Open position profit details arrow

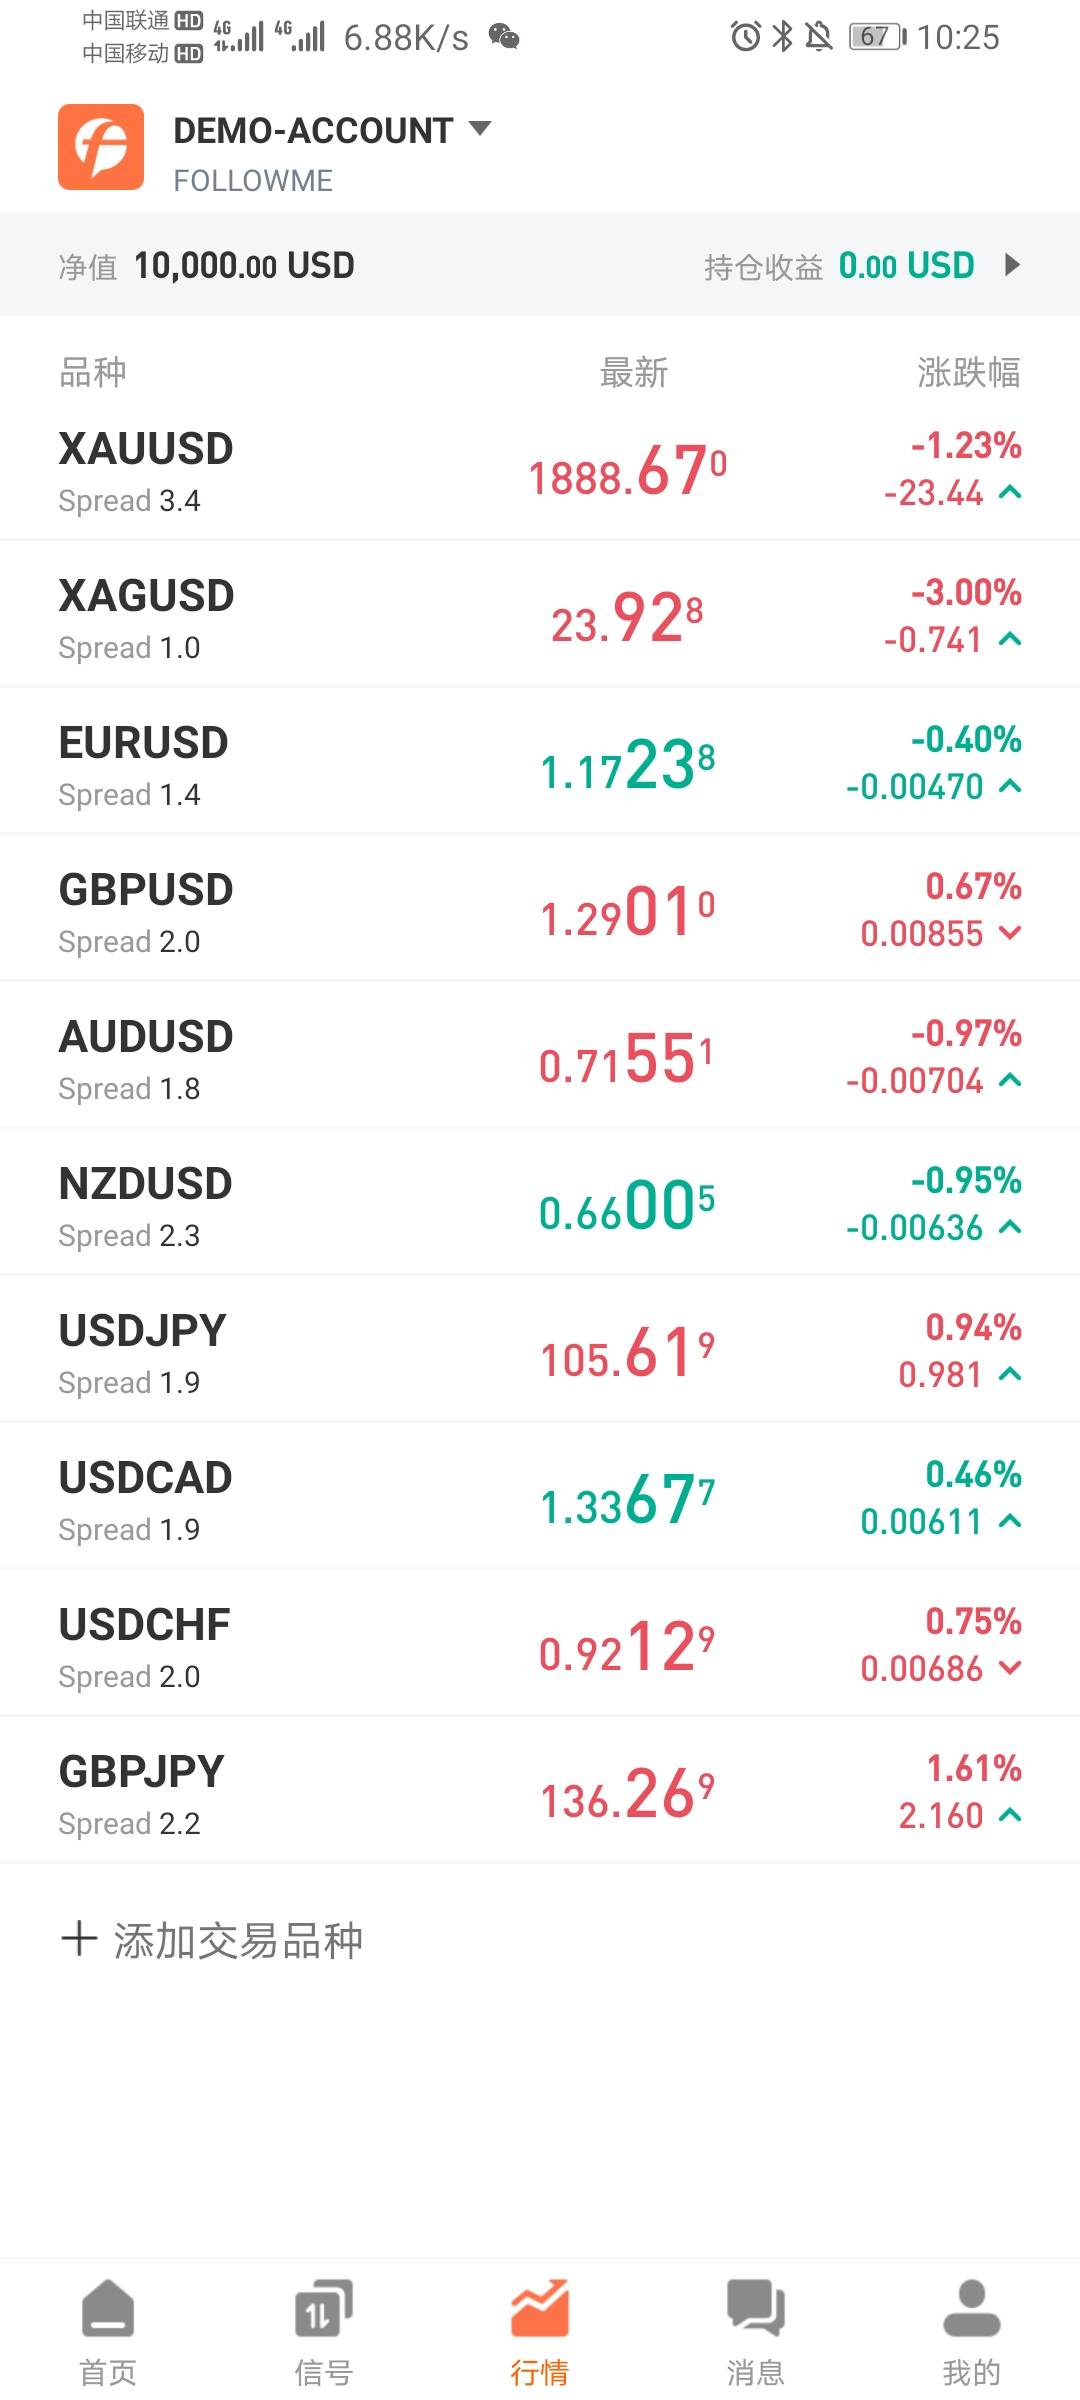coord(1012,265)
